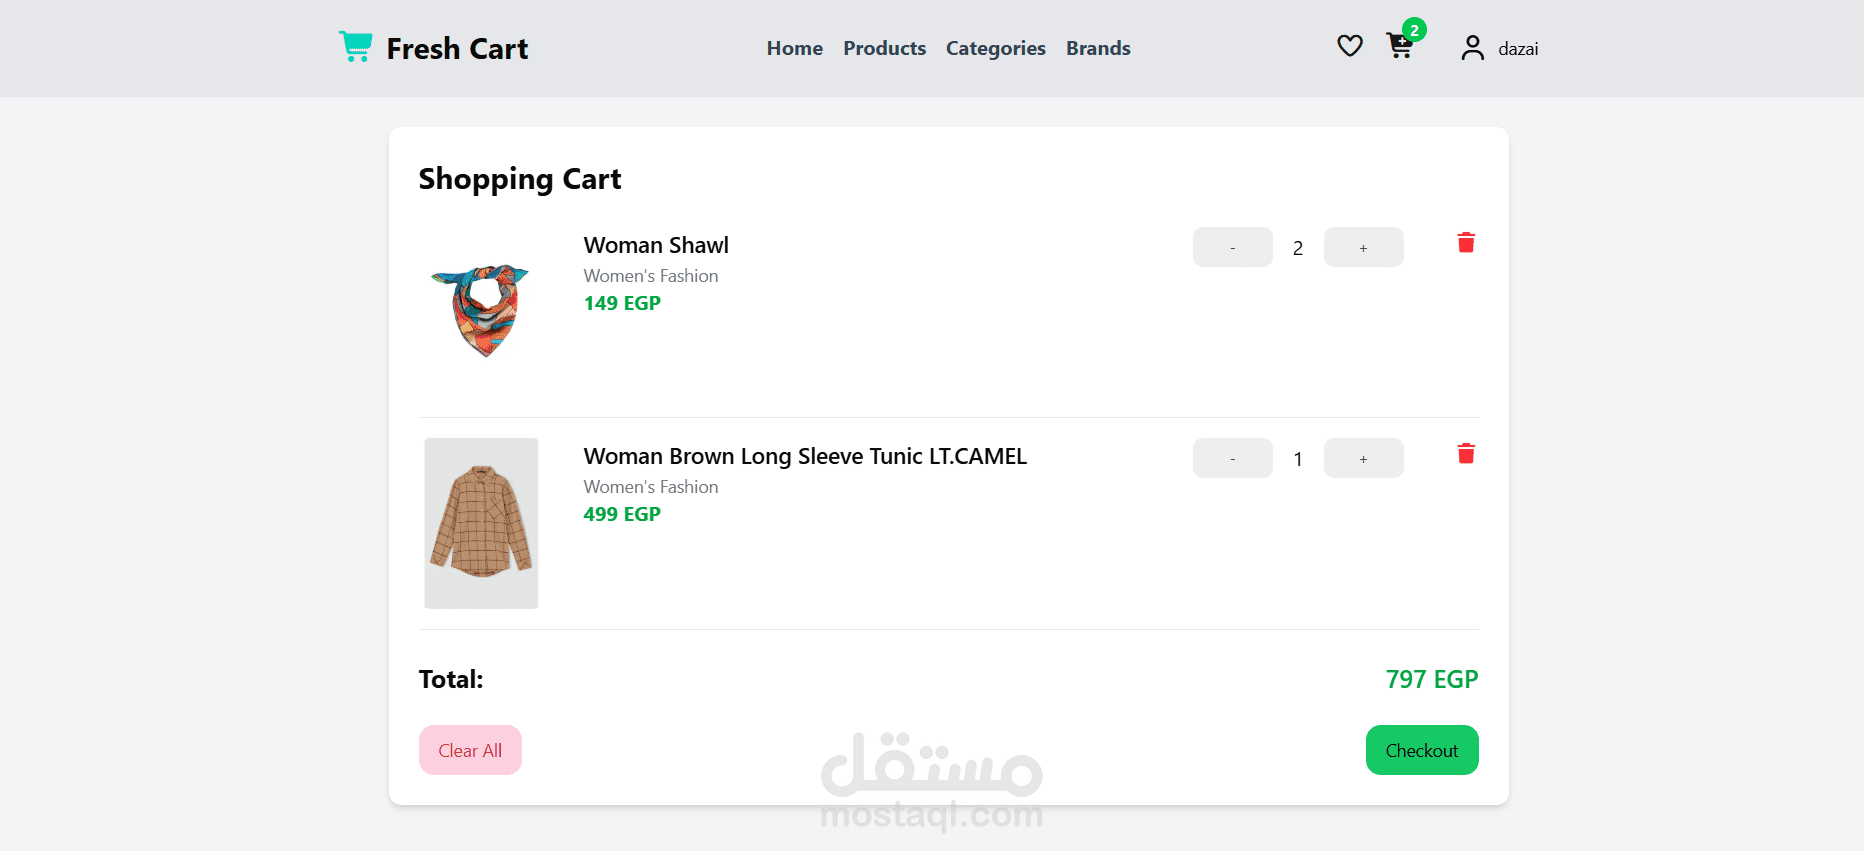Go to the Home page
The height and width of the screenshot is (851, 1864).
794,48
